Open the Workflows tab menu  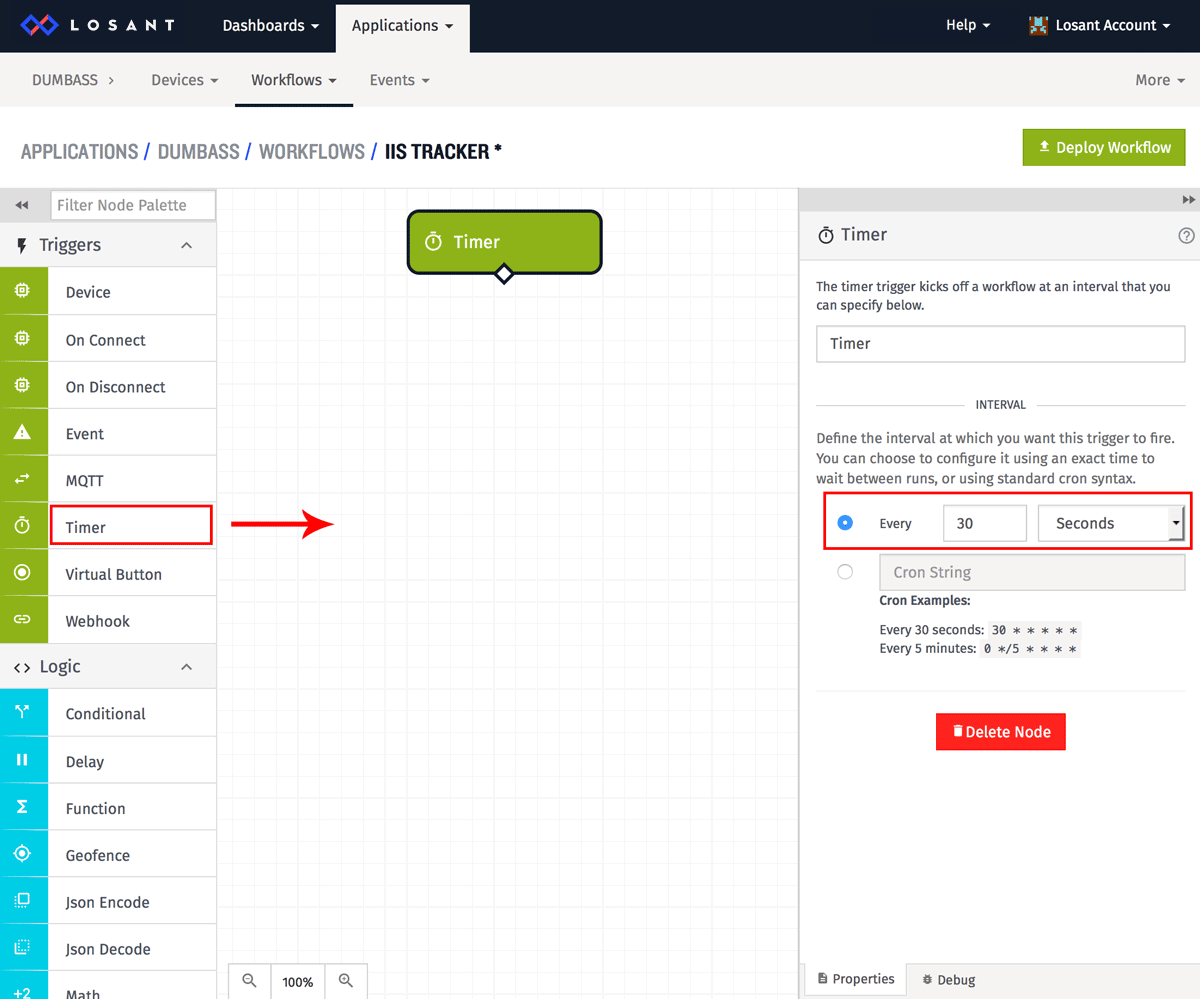click(x=294, y=80)
